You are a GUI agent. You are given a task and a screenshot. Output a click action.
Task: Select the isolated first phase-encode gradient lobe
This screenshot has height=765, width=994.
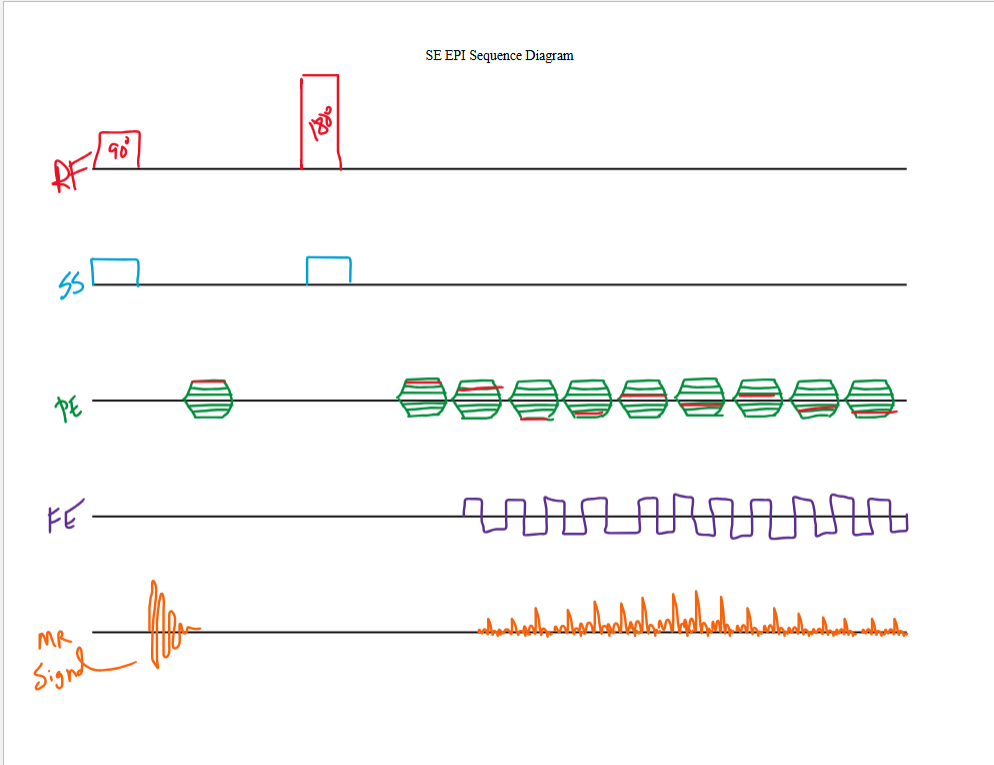(x=209, y=399)
